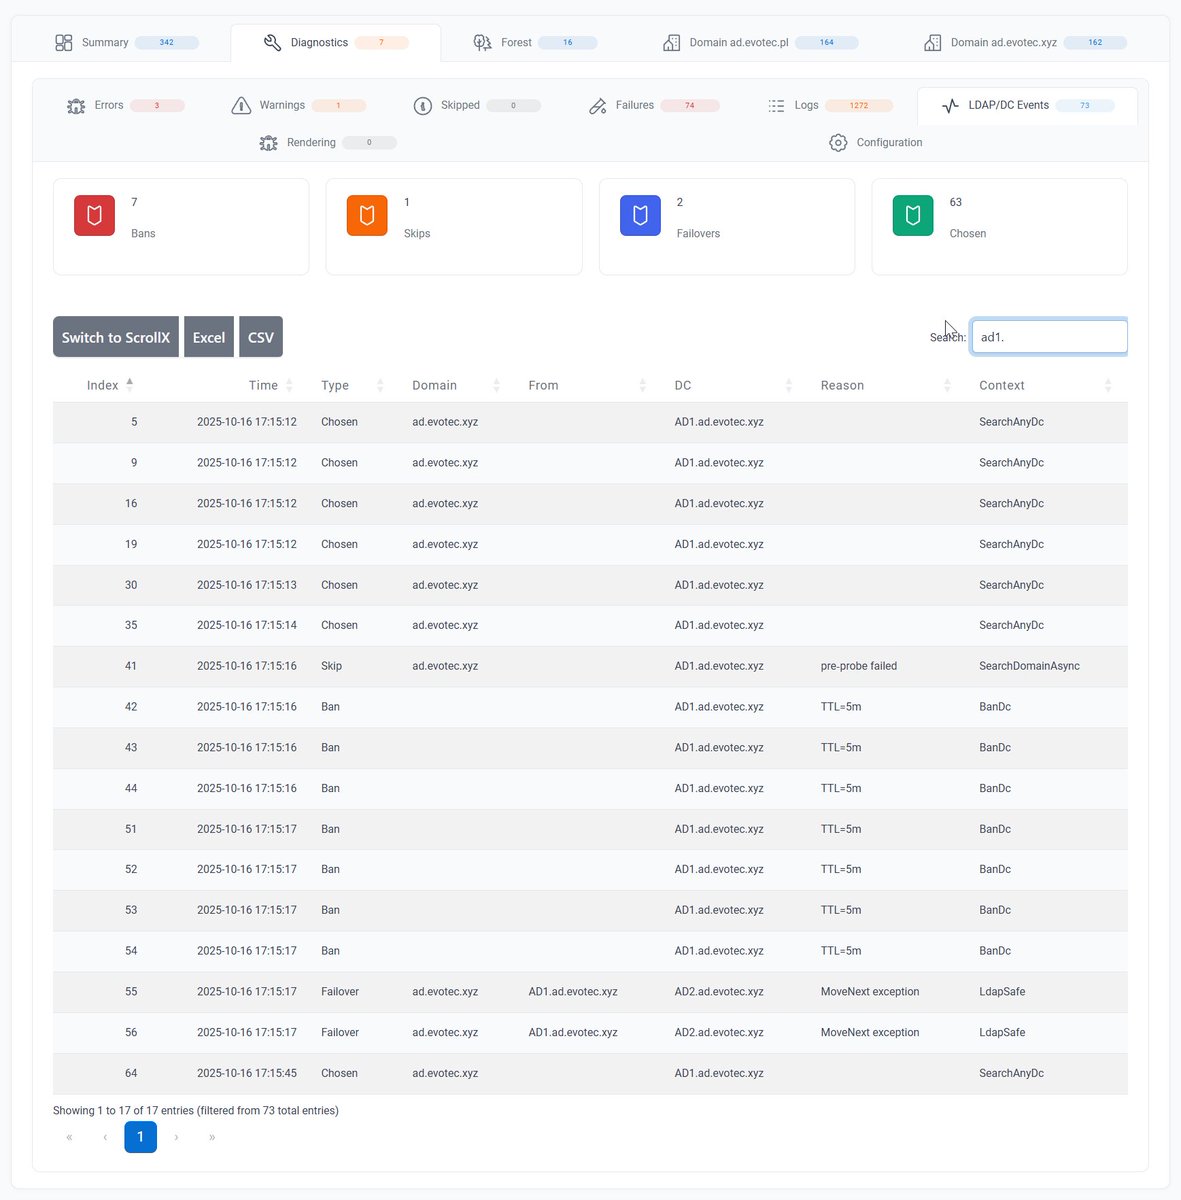Image resolution: width=1181 pixels, height=1200 pixels.
Task: Click the Errors bug icon
Action: [76, 106]
